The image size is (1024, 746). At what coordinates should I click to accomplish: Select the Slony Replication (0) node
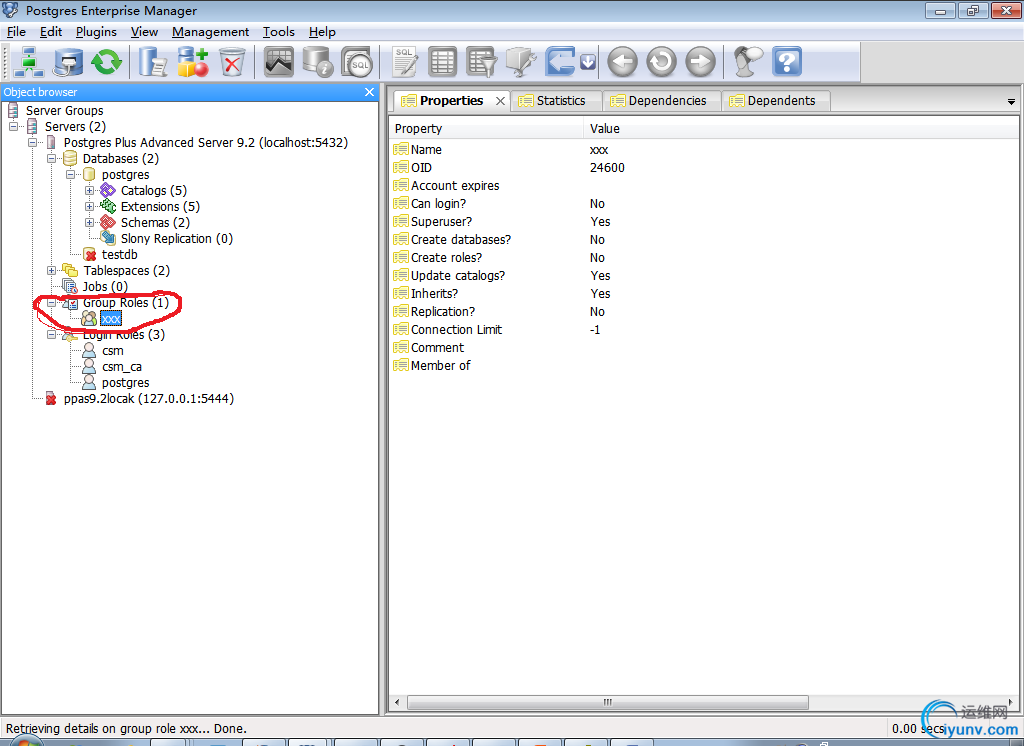pos(176,238)
